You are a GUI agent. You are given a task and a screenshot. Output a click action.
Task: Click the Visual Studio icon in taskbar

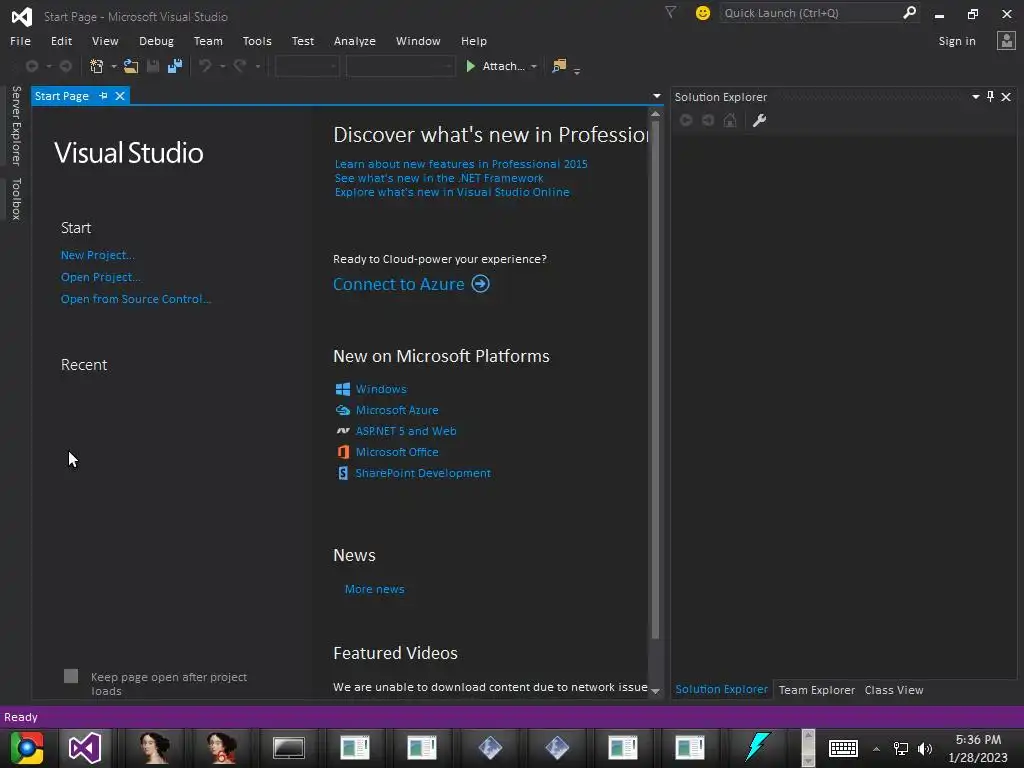85,748
